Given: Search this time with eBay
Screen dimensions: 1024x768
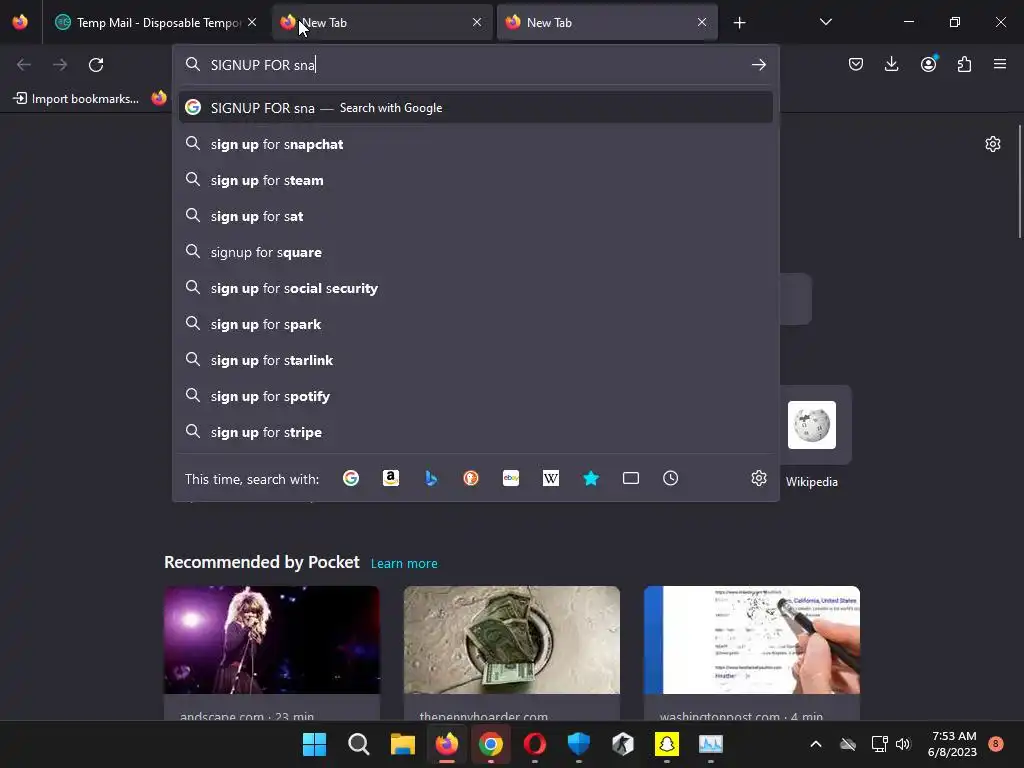Looking at the screenshot, I should coord(511,479).
